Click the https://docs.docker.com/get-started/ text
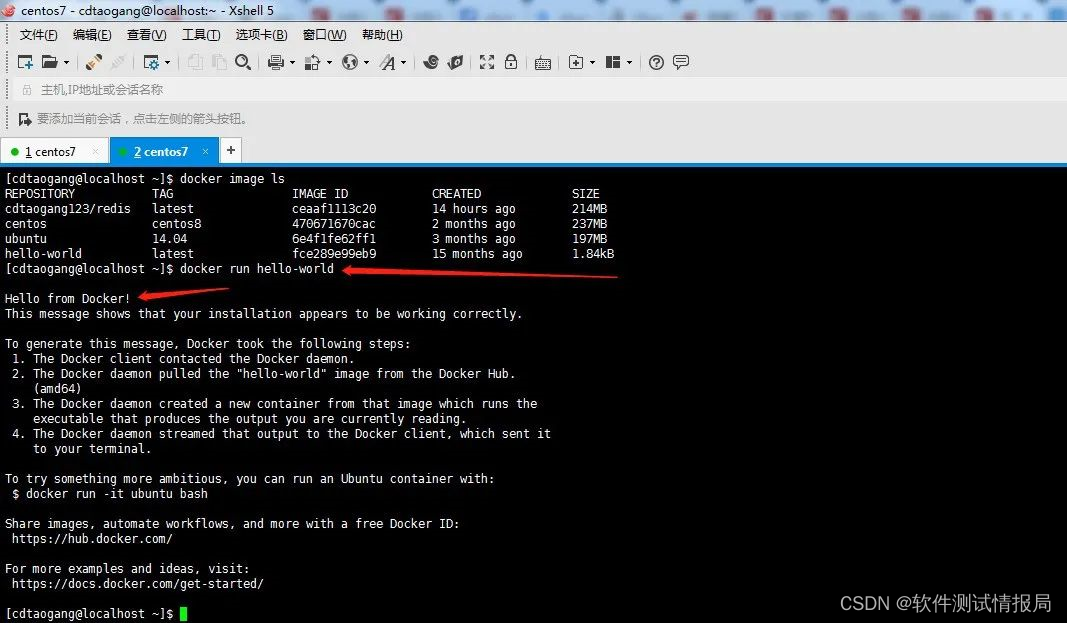 click(137, 584)
